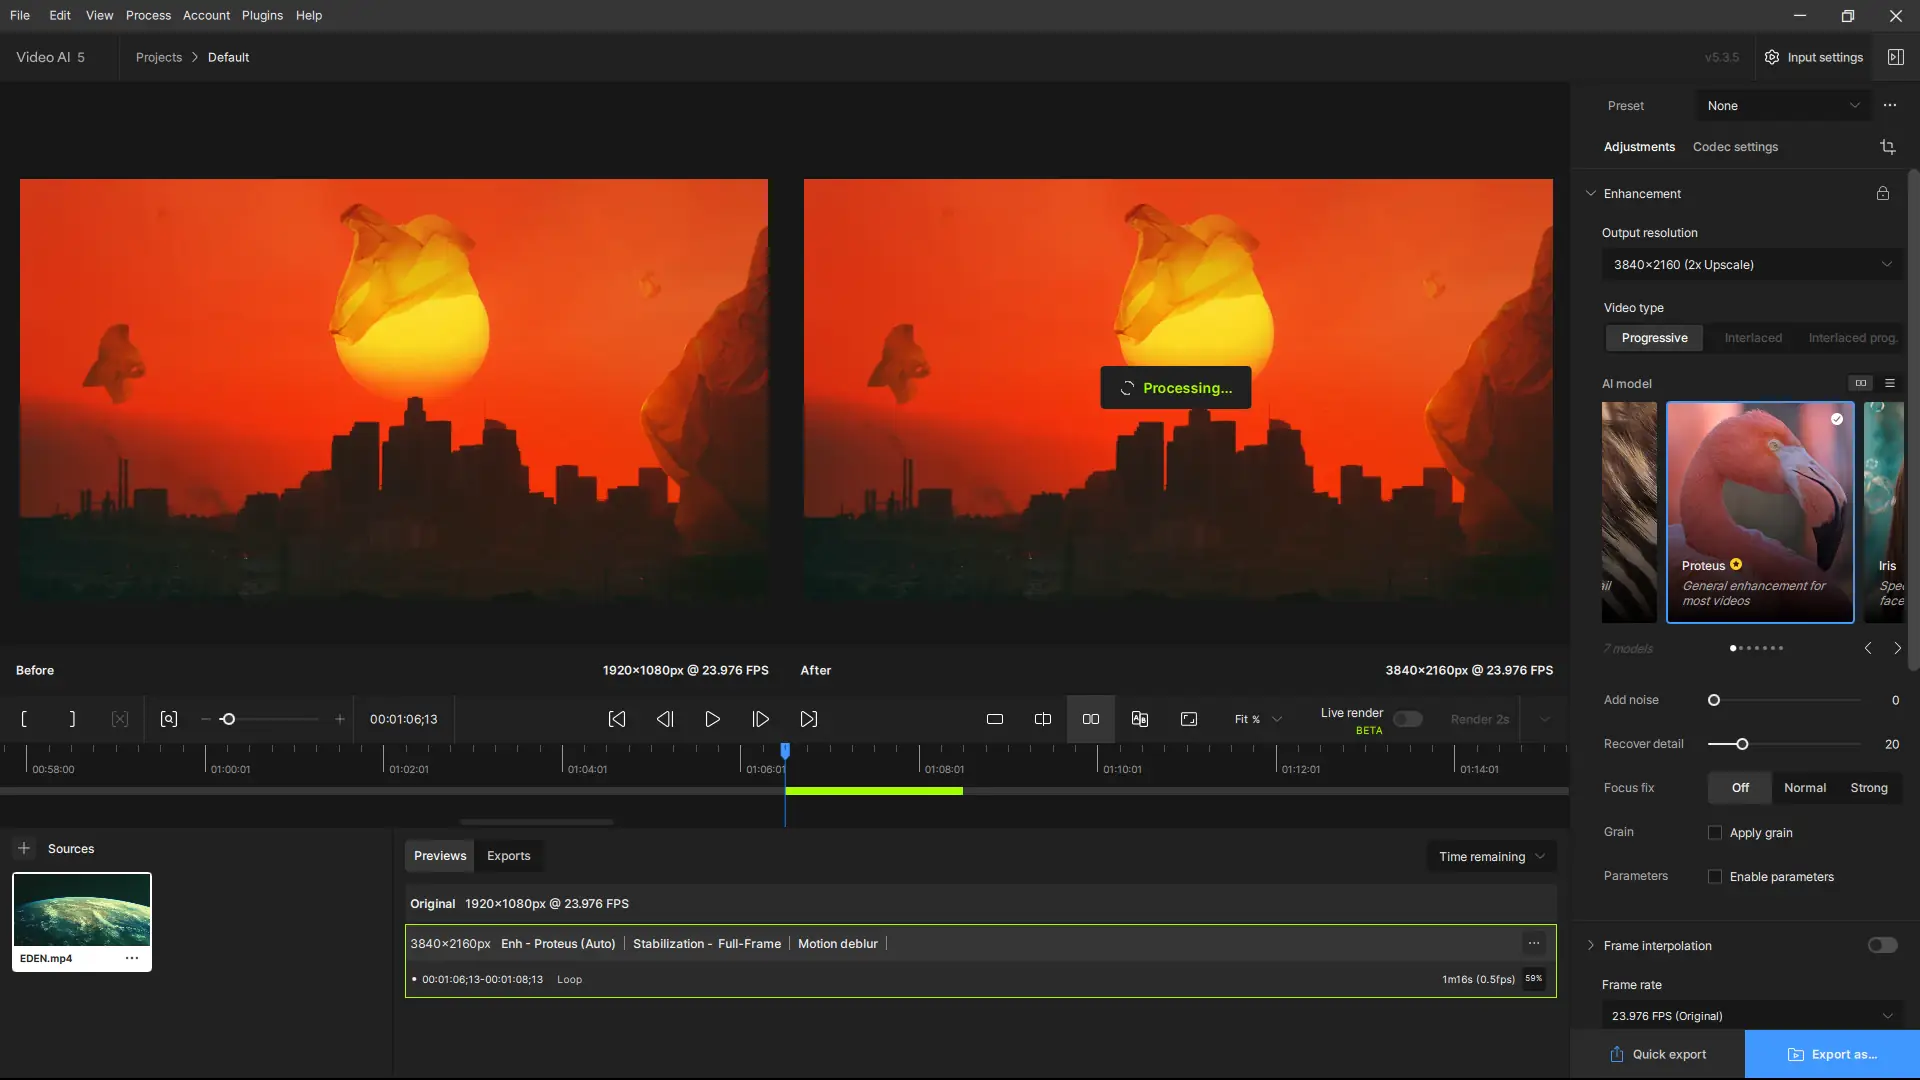This screenshot has width=1920, height=1080.
Task: Open the Output resolution dropdown
Action: [x=1751, y=265]
